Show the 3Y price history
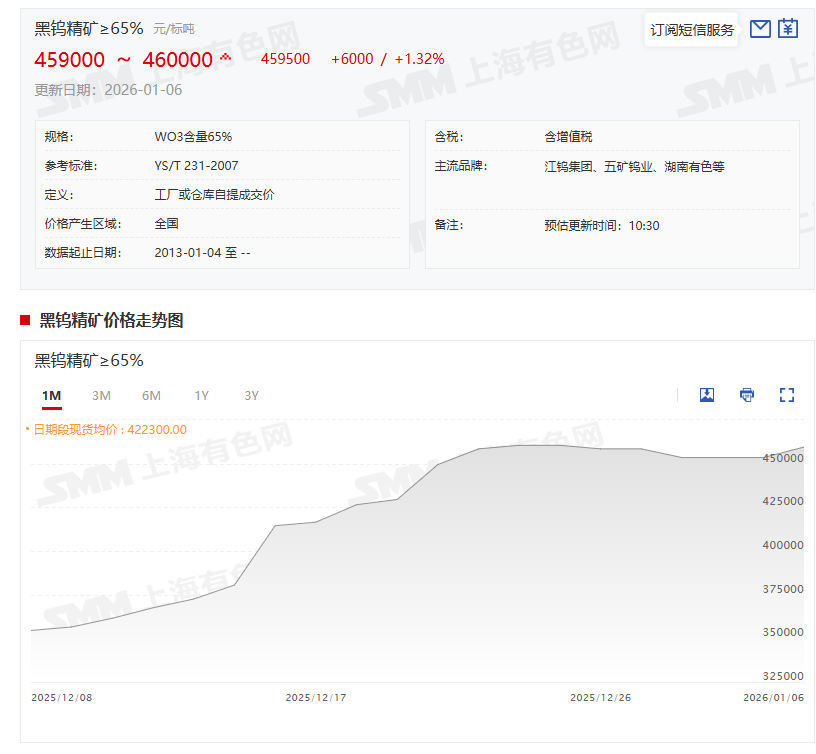 tap(251, 396)
